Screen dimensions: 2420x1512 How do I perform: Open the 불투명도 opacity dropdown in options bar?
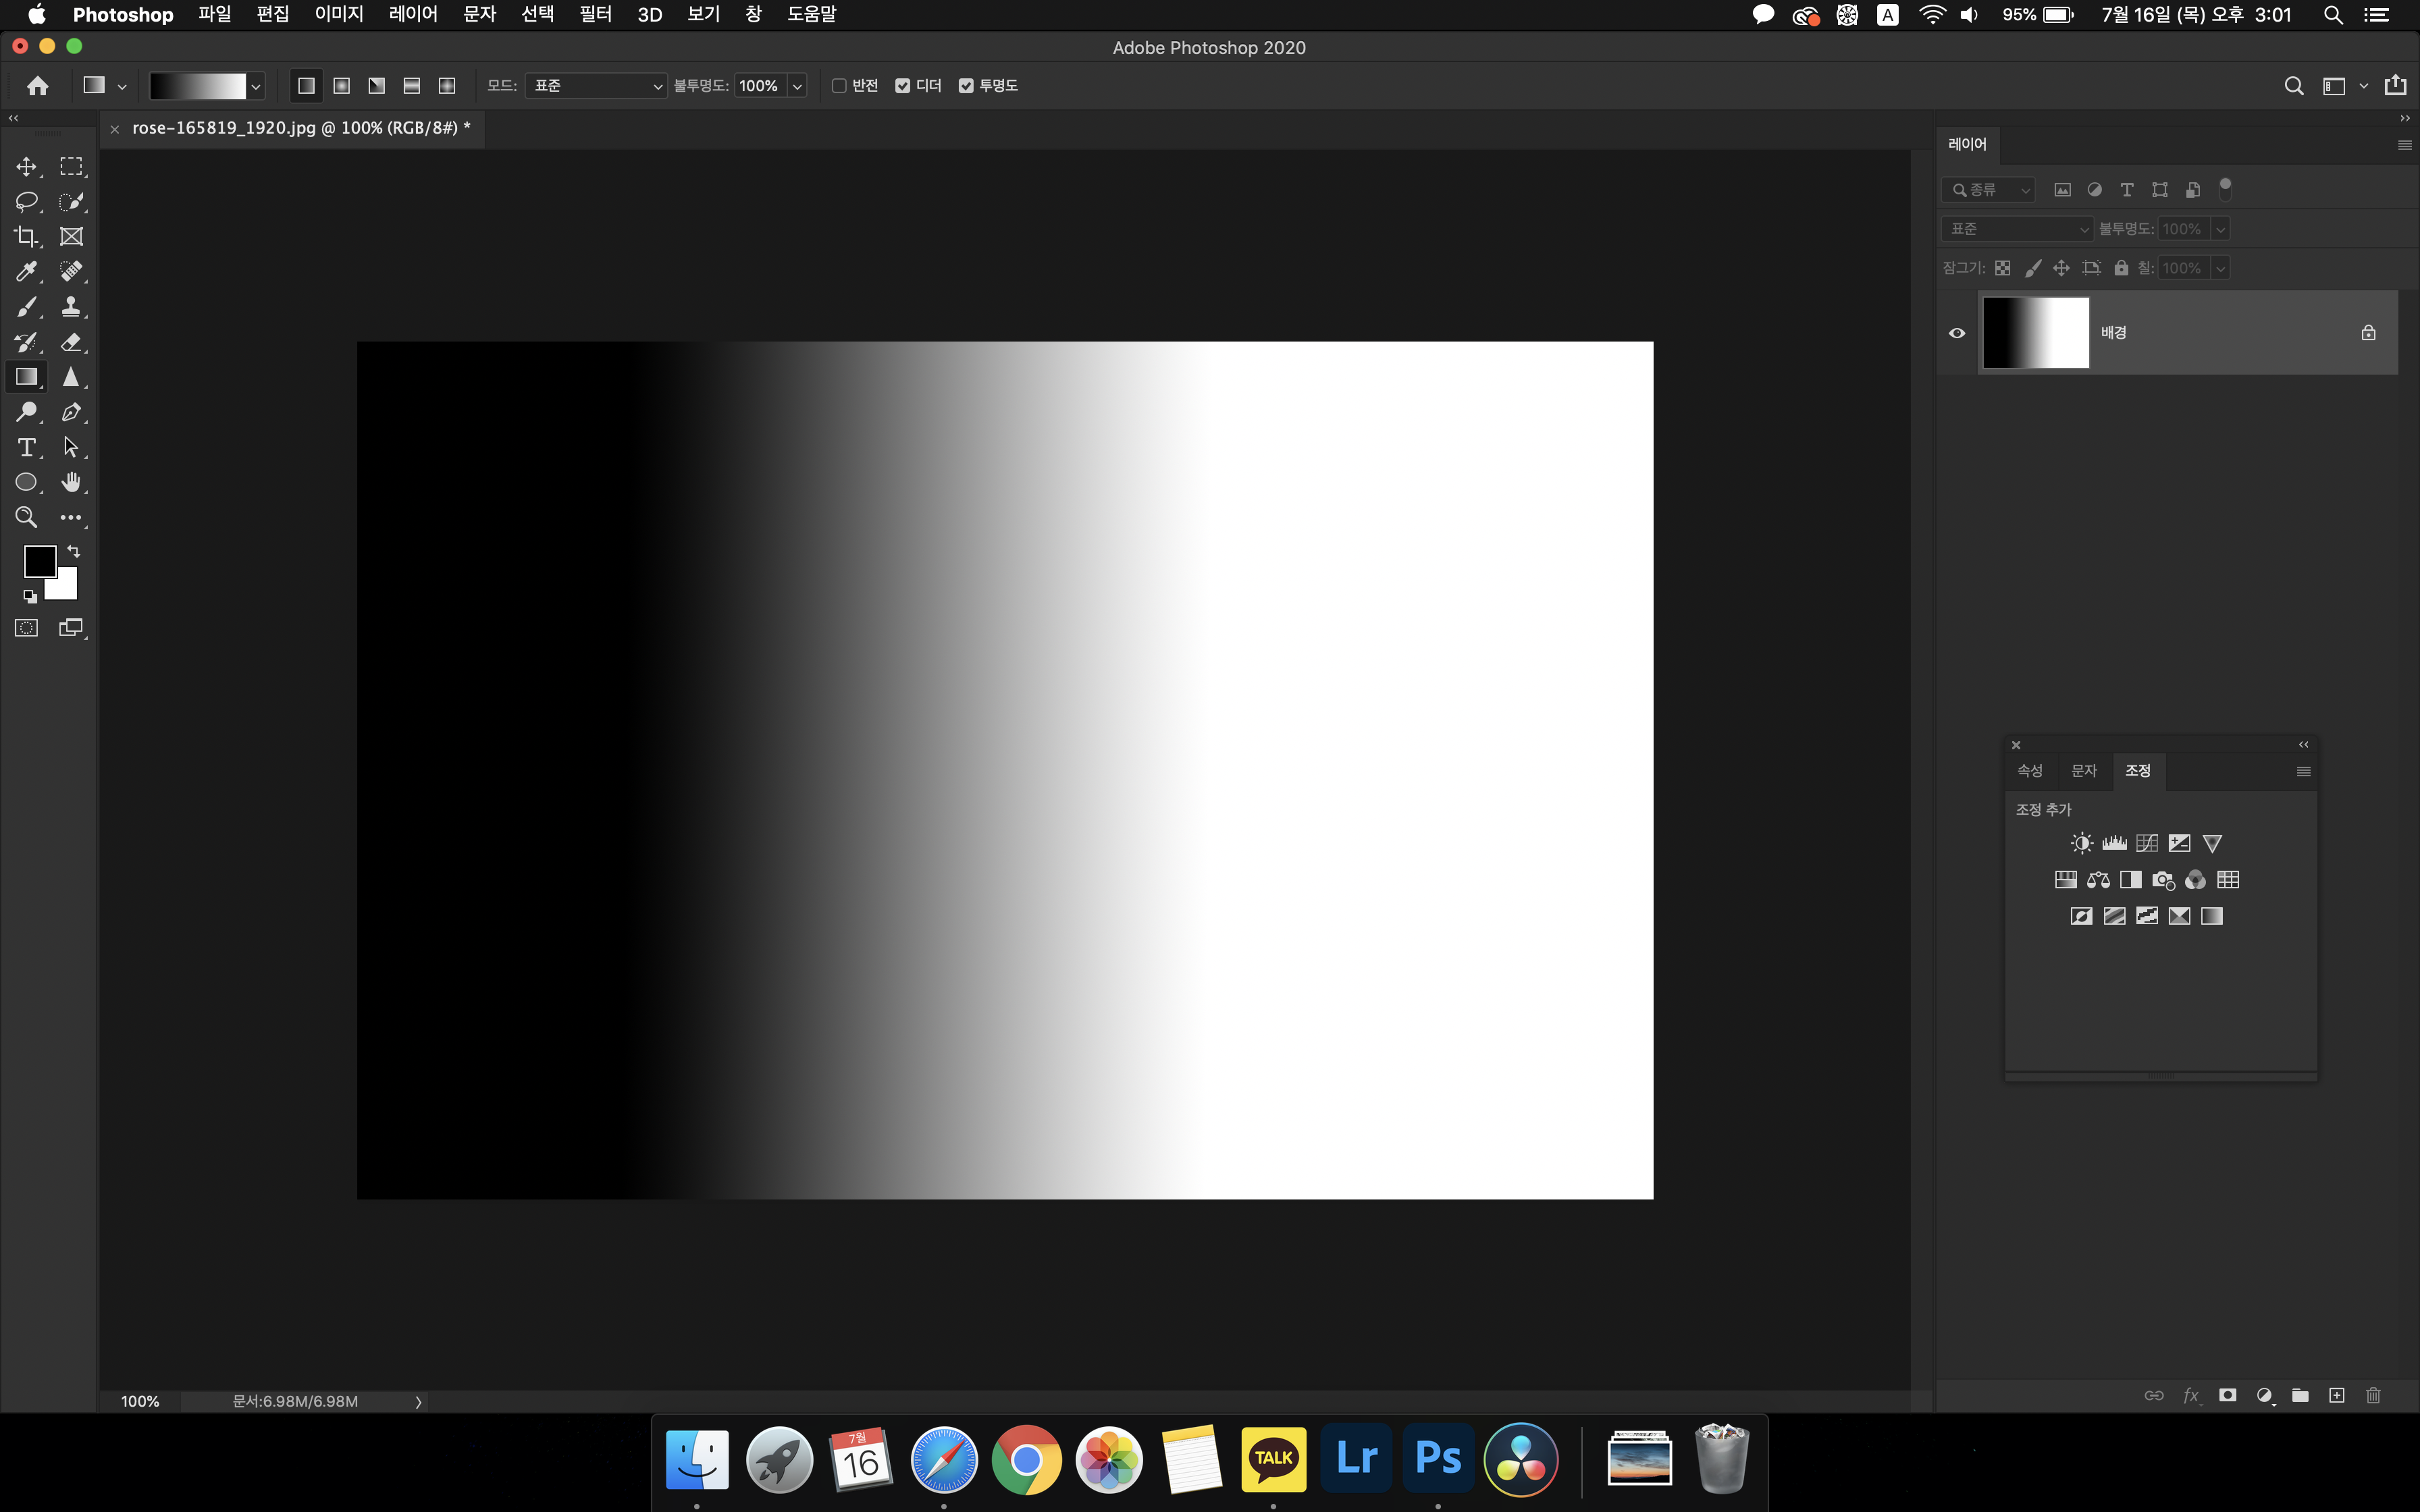798,86
